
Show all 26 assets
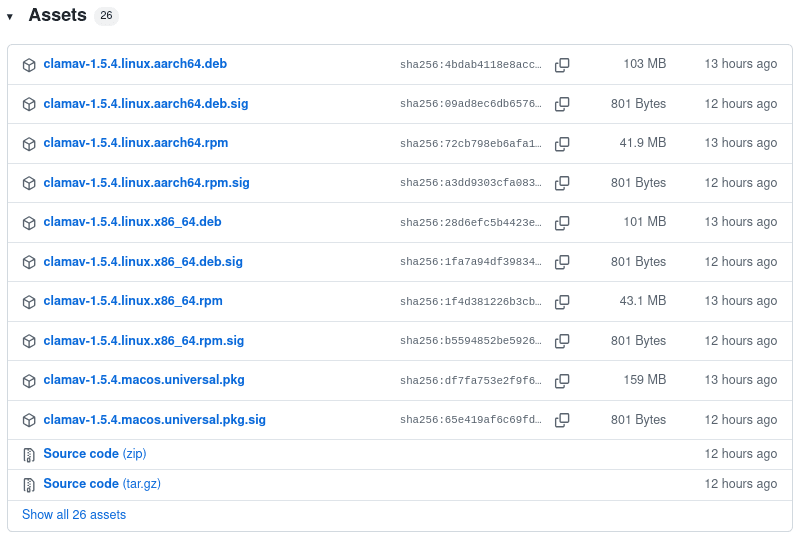[x=74, y=515]
